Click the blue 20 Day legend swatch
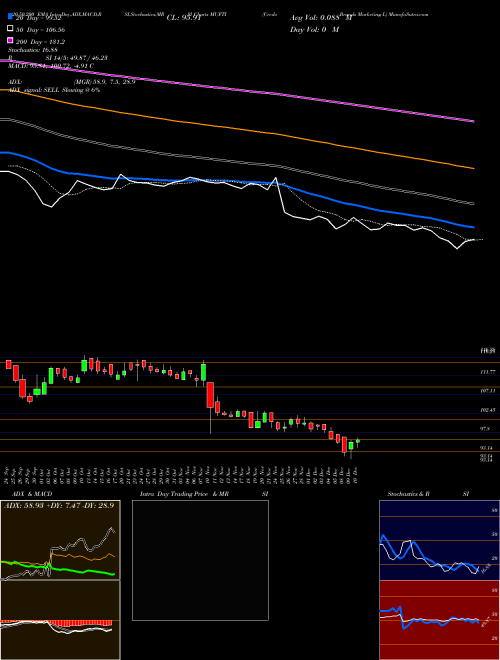 [10, 17]
